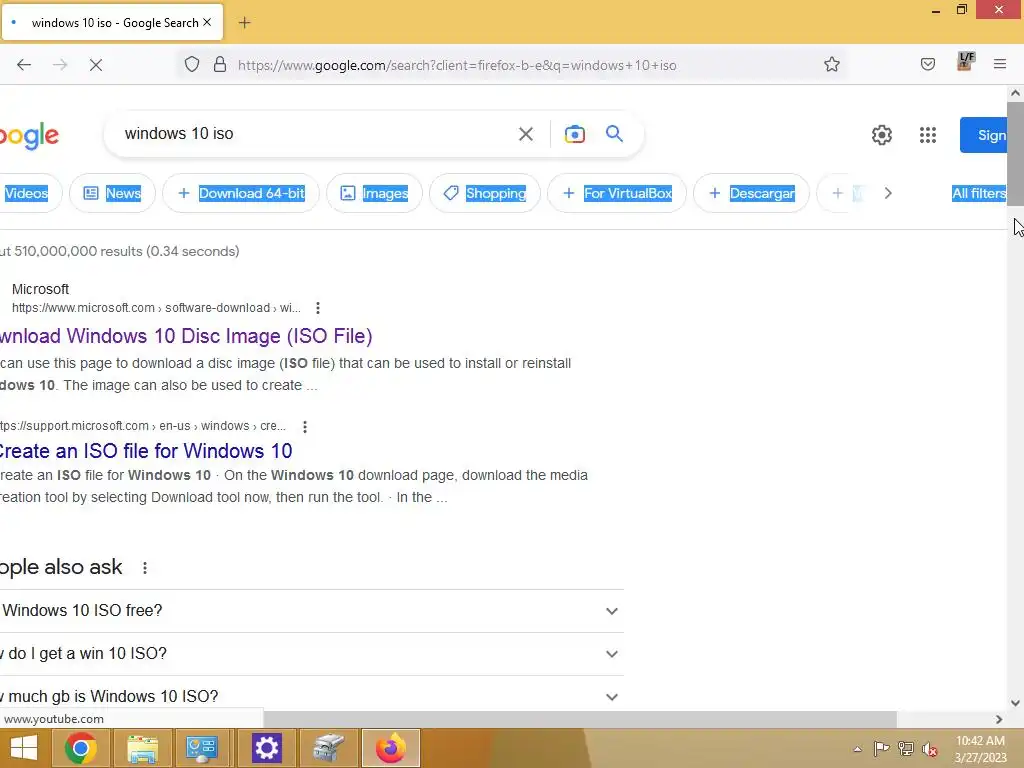The height and width of the screenshot is (768, 1024).
Task: Show hidden tray icons arrow
Action: coord(857,749)
